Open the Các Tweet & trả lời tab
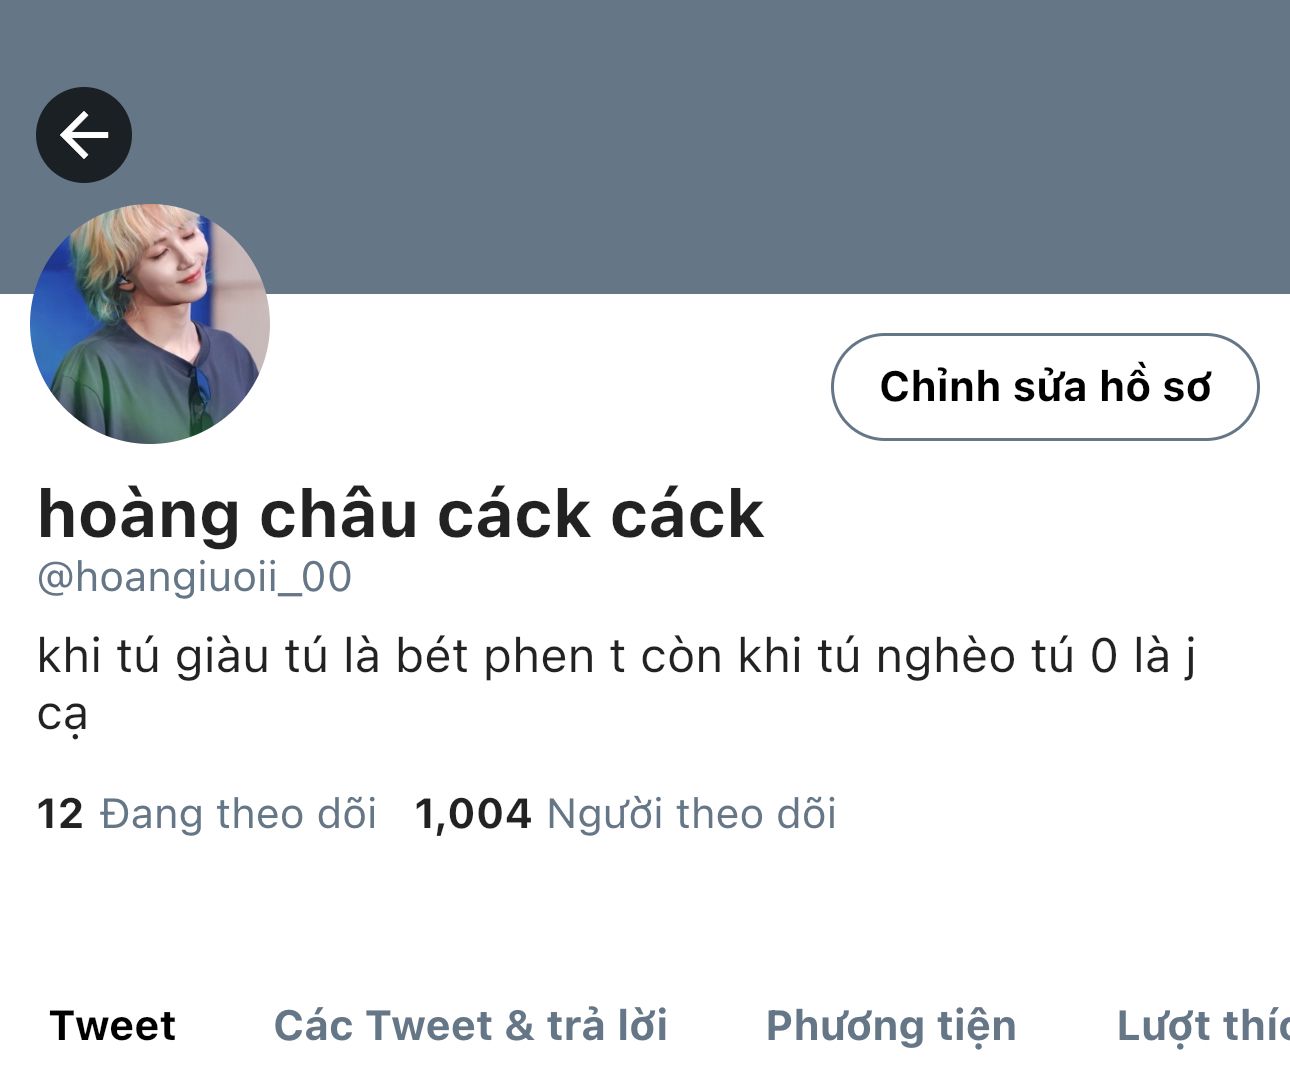The height and width of the screenshot is (1087, 1290). pos(471,1026)
